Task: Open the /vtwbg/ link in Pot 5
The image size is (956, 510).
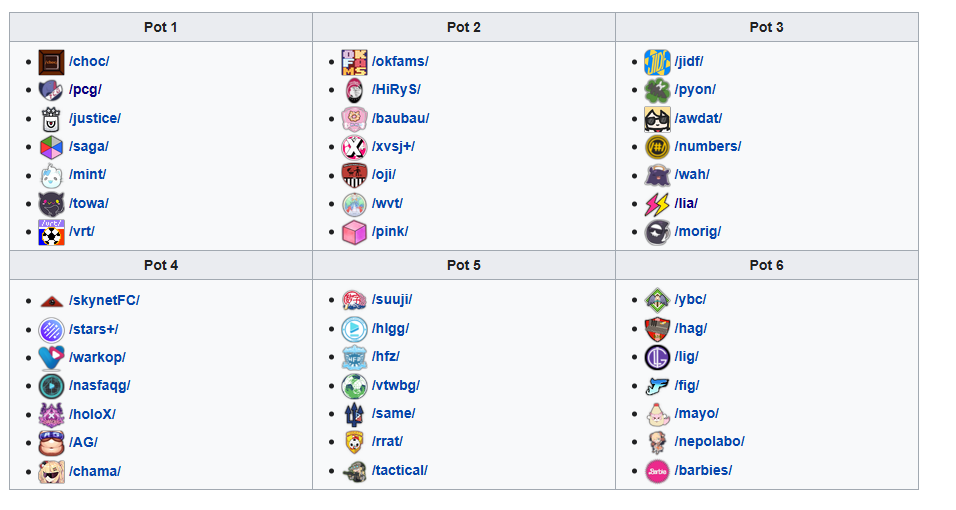Action: point(396,386)
